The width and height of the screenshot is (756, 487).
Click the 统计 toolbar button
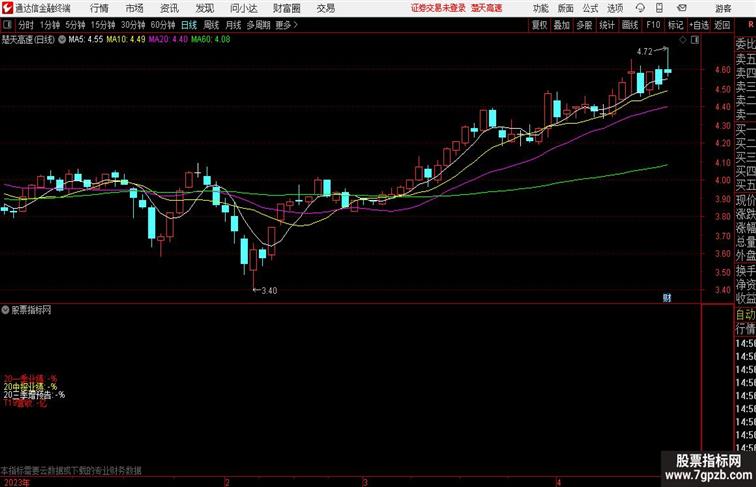(x=607, y=25)
